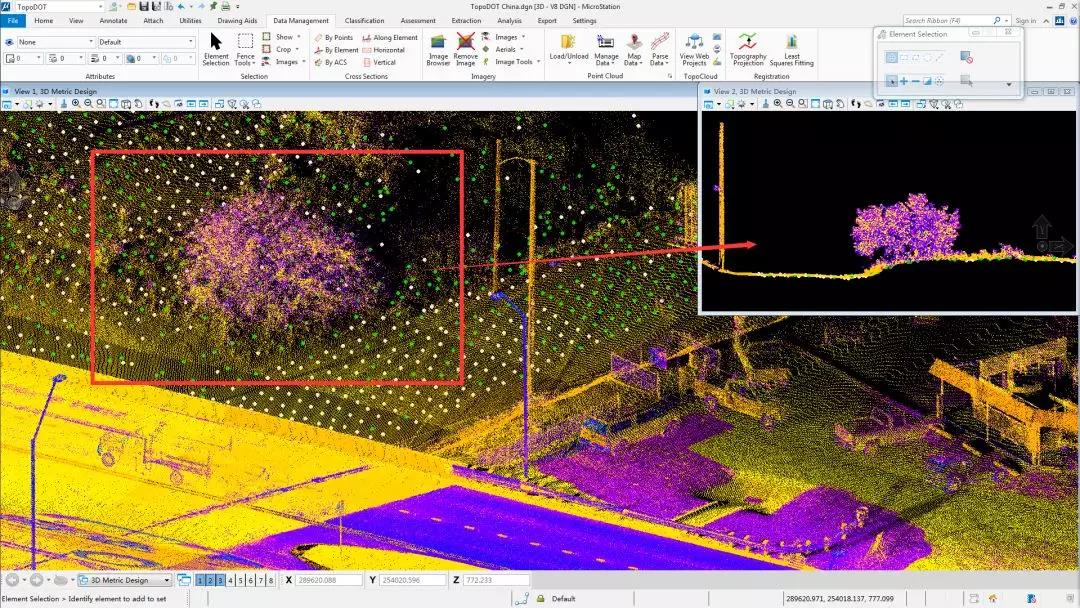This screenshot has width=1080, height=608.
Task: Click the Add mode plus icon in Element Selection
Action: pyautogui.click(x=904, y=81)
